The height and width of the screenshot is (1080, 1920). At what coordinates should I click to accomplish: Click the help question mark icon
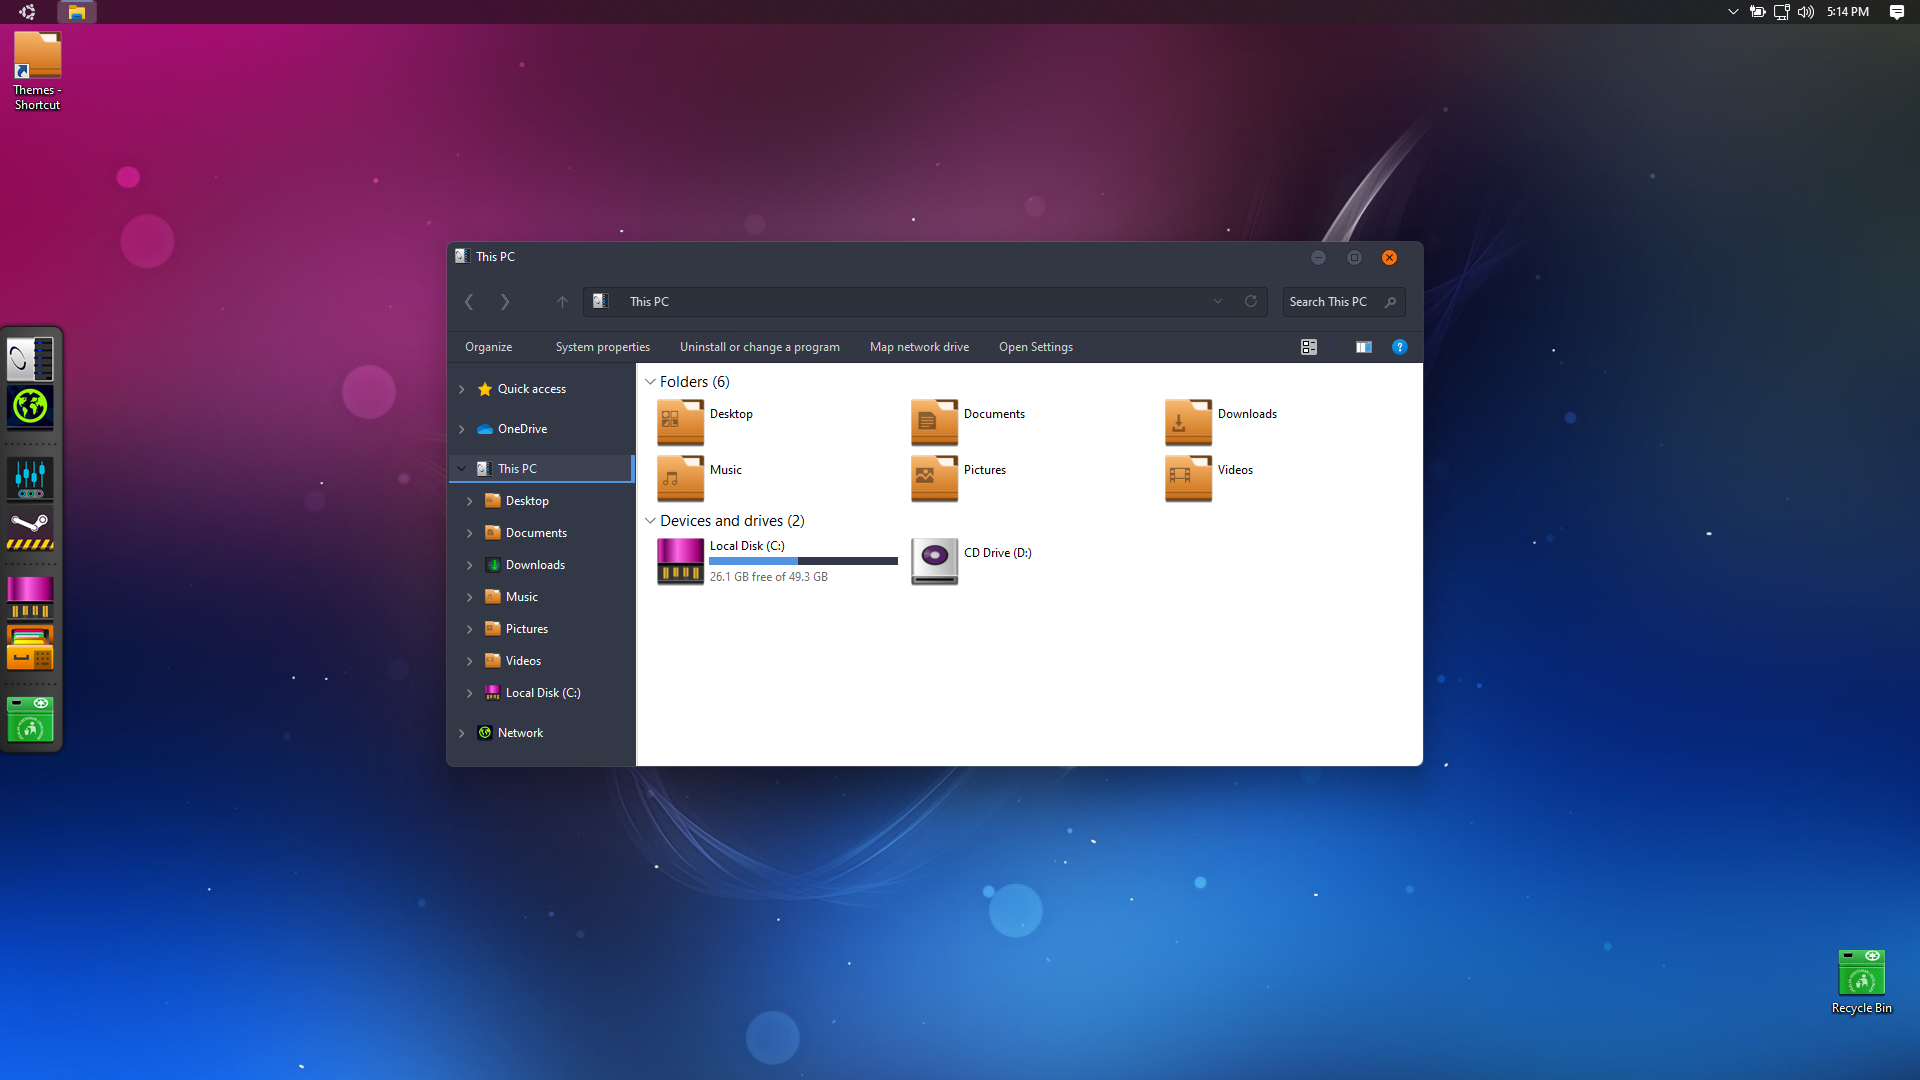point(1399,347)
